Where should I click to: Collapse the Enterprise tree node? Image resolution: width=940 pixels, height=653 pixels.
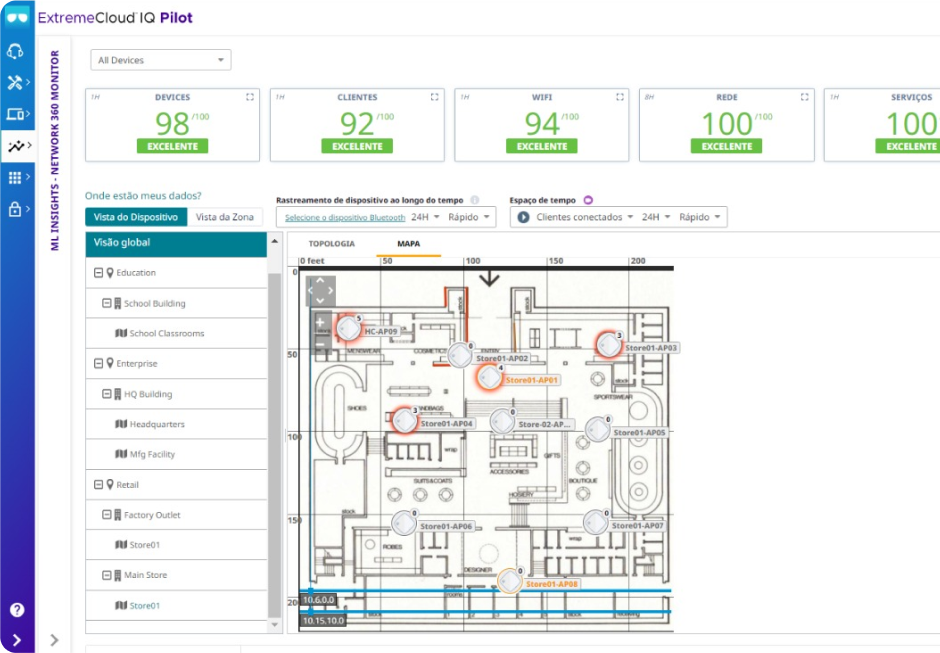point(98,363)
